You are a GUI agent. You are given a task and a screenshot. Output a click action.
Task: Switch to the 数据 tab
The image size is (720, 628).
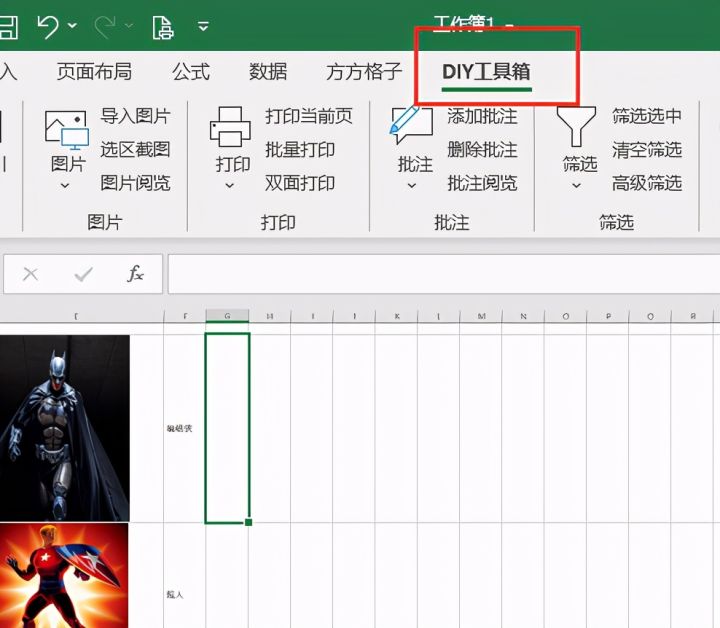[x=268, y=72]
